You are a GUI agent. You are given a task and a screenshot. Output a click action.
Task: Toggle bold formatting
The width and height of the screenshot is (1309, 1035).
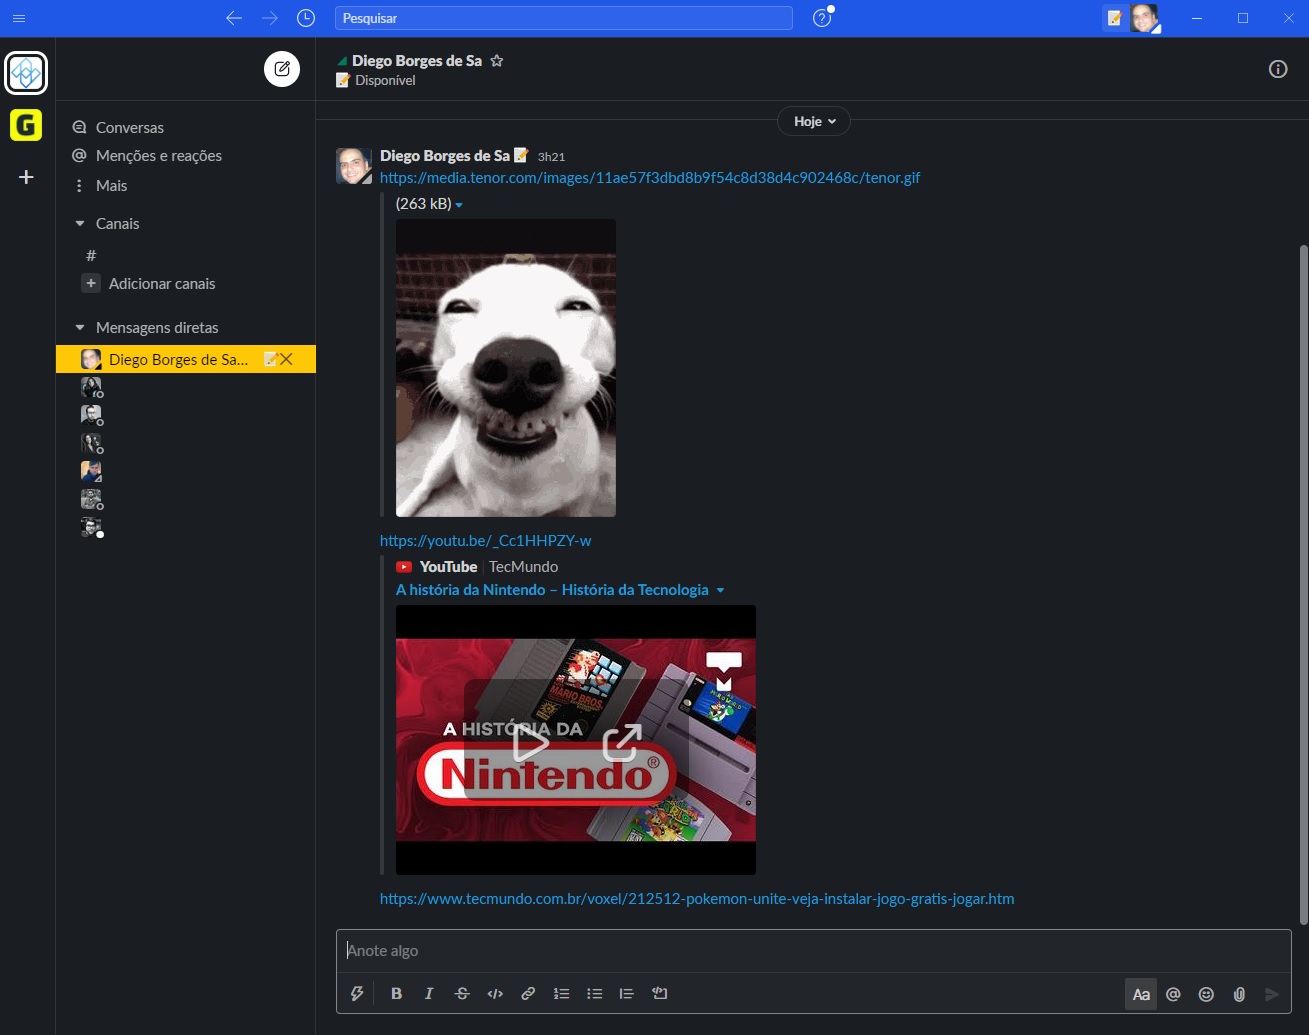tap(396, 994)
